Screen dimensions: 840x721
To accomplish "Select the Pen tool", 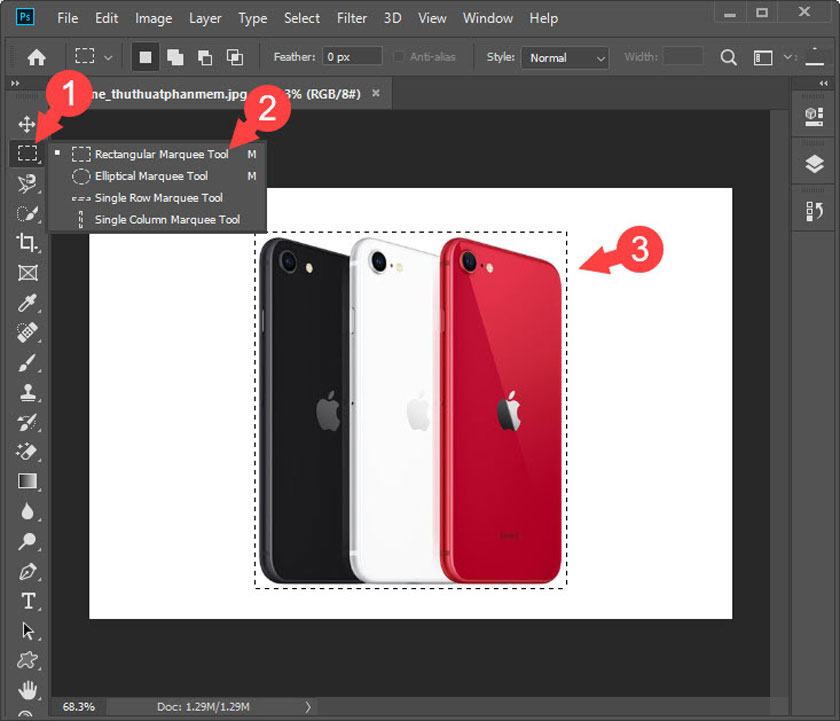I will pos(27,572).
